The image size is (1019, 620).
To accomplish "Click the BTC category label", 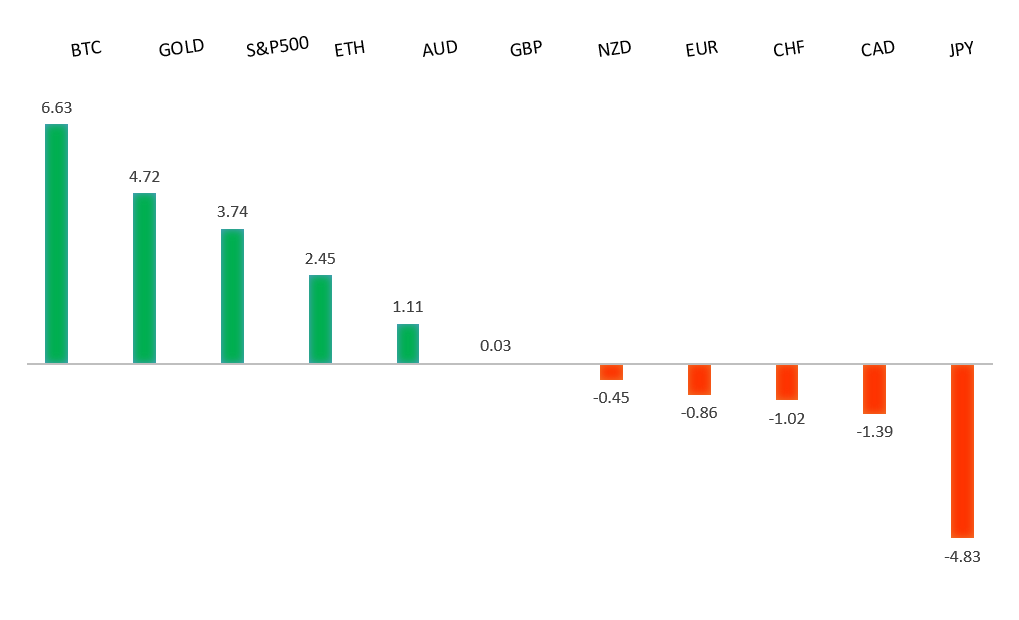I will 86,49.
